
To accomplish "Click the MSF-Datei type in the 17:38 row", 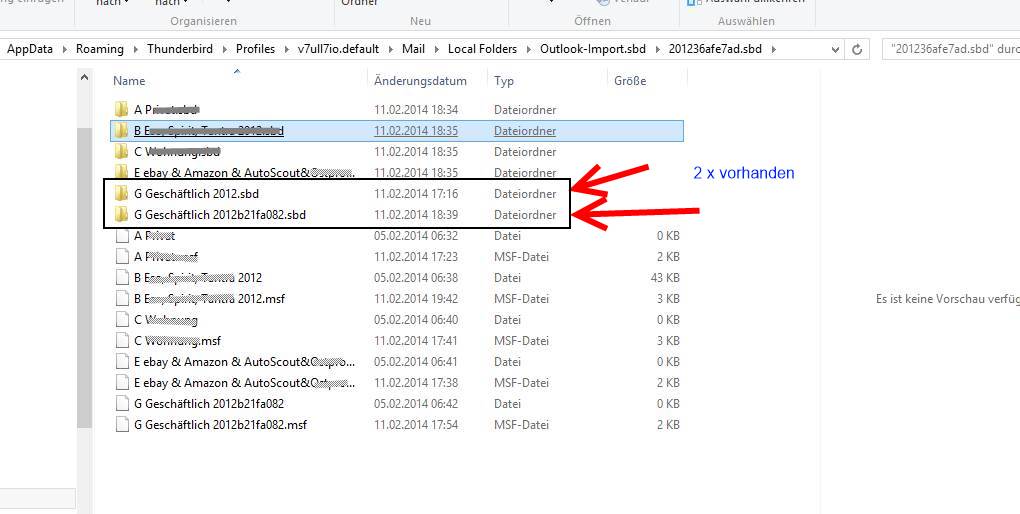I will pyautogui.click(x=521, y=383).
